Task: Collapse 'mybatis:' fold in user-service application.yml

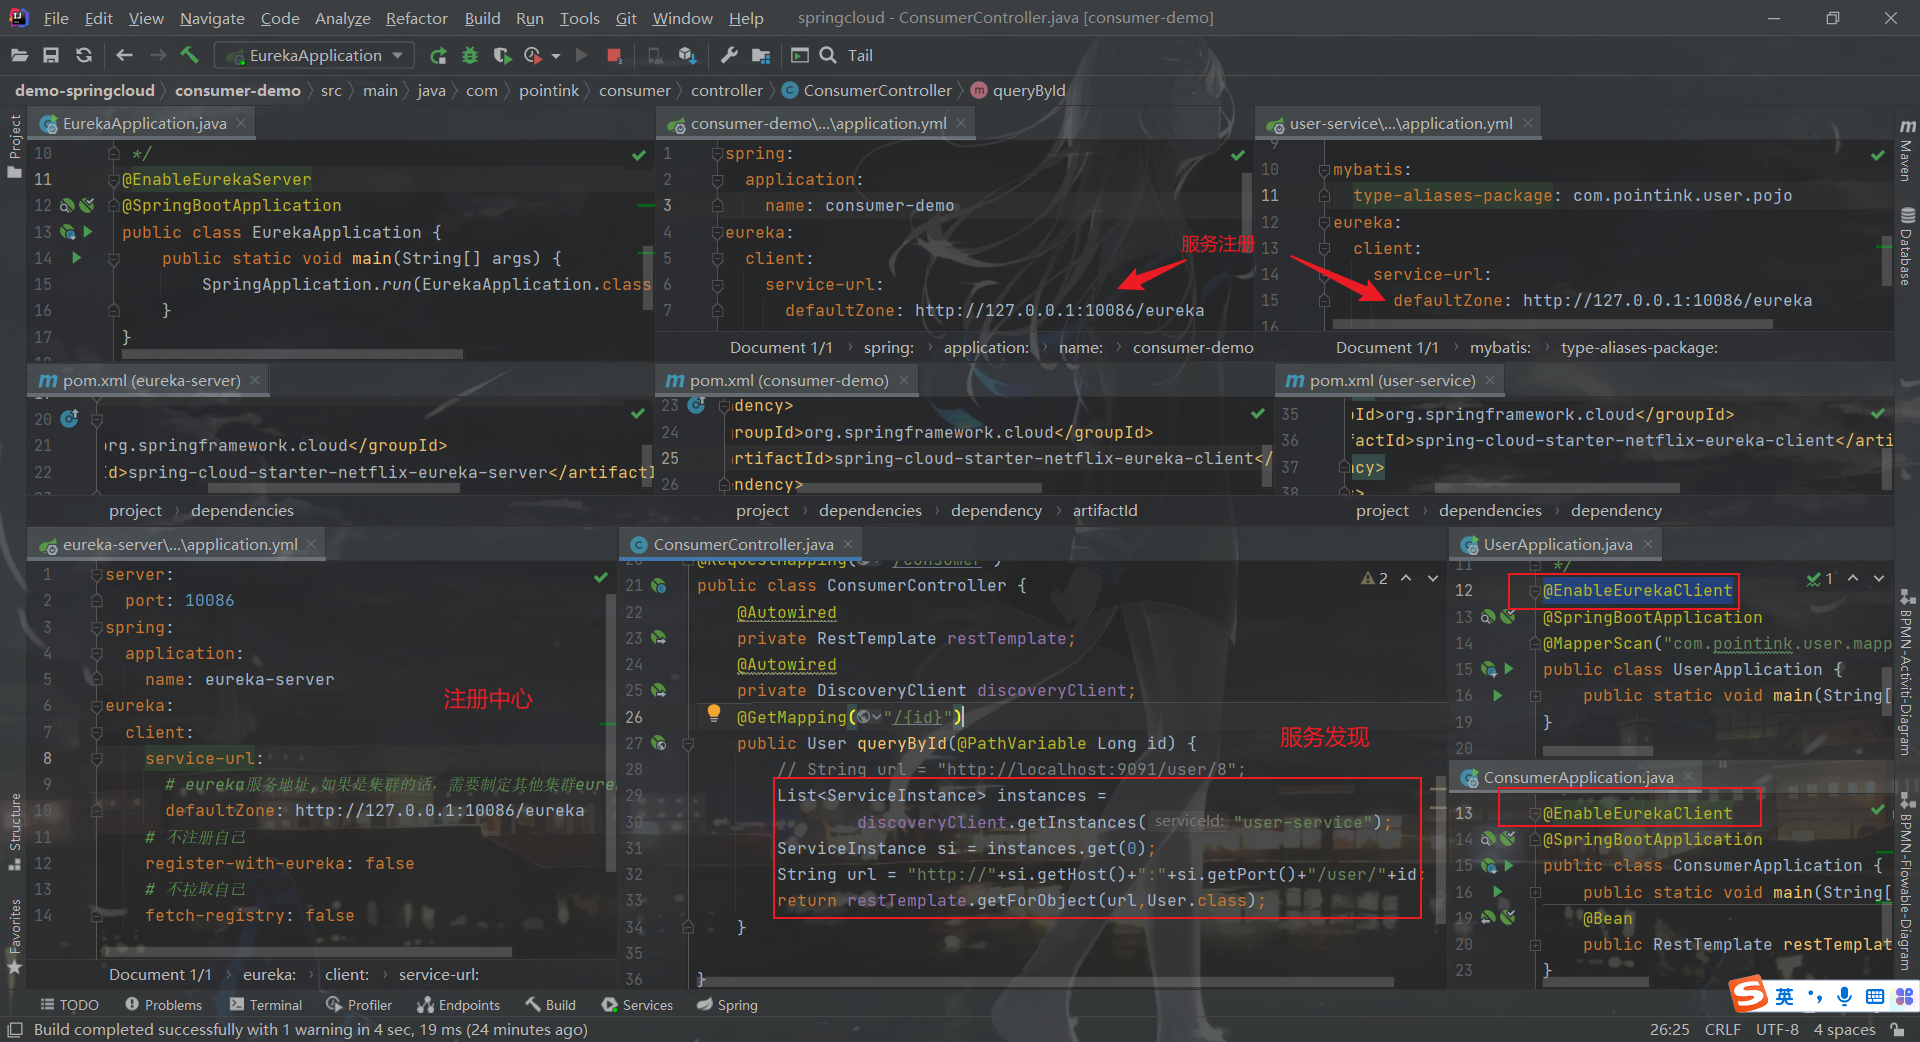Action: tap(1324, 170)
